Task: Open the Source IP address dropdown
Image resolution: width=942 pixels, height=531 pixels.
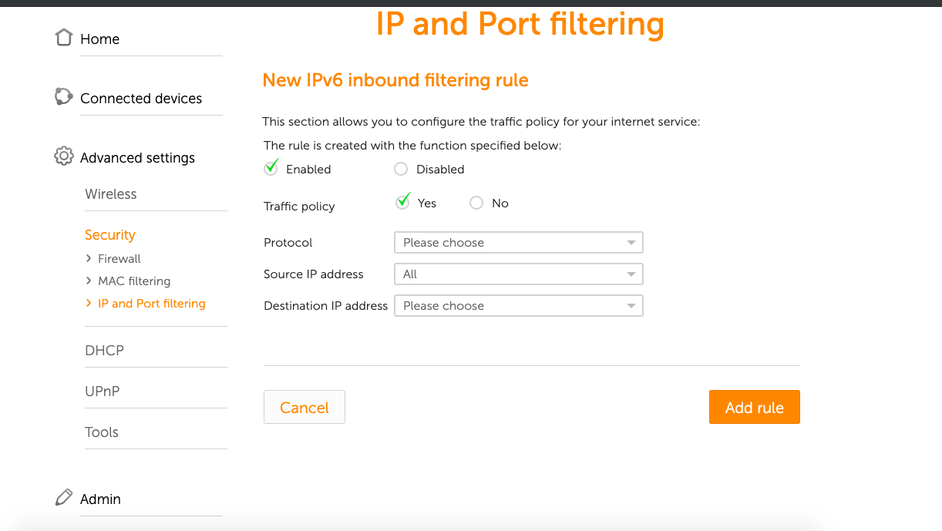Action: point(518,274)
